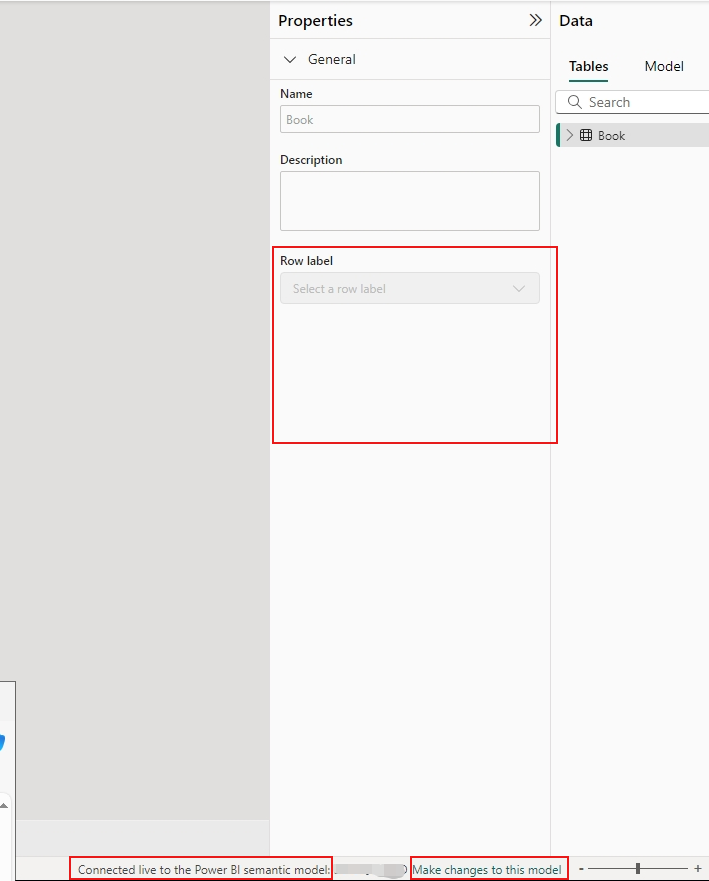This screenshot has height=881, width=709.
Task: Select the Book table row text
Action: click(611, 136)
